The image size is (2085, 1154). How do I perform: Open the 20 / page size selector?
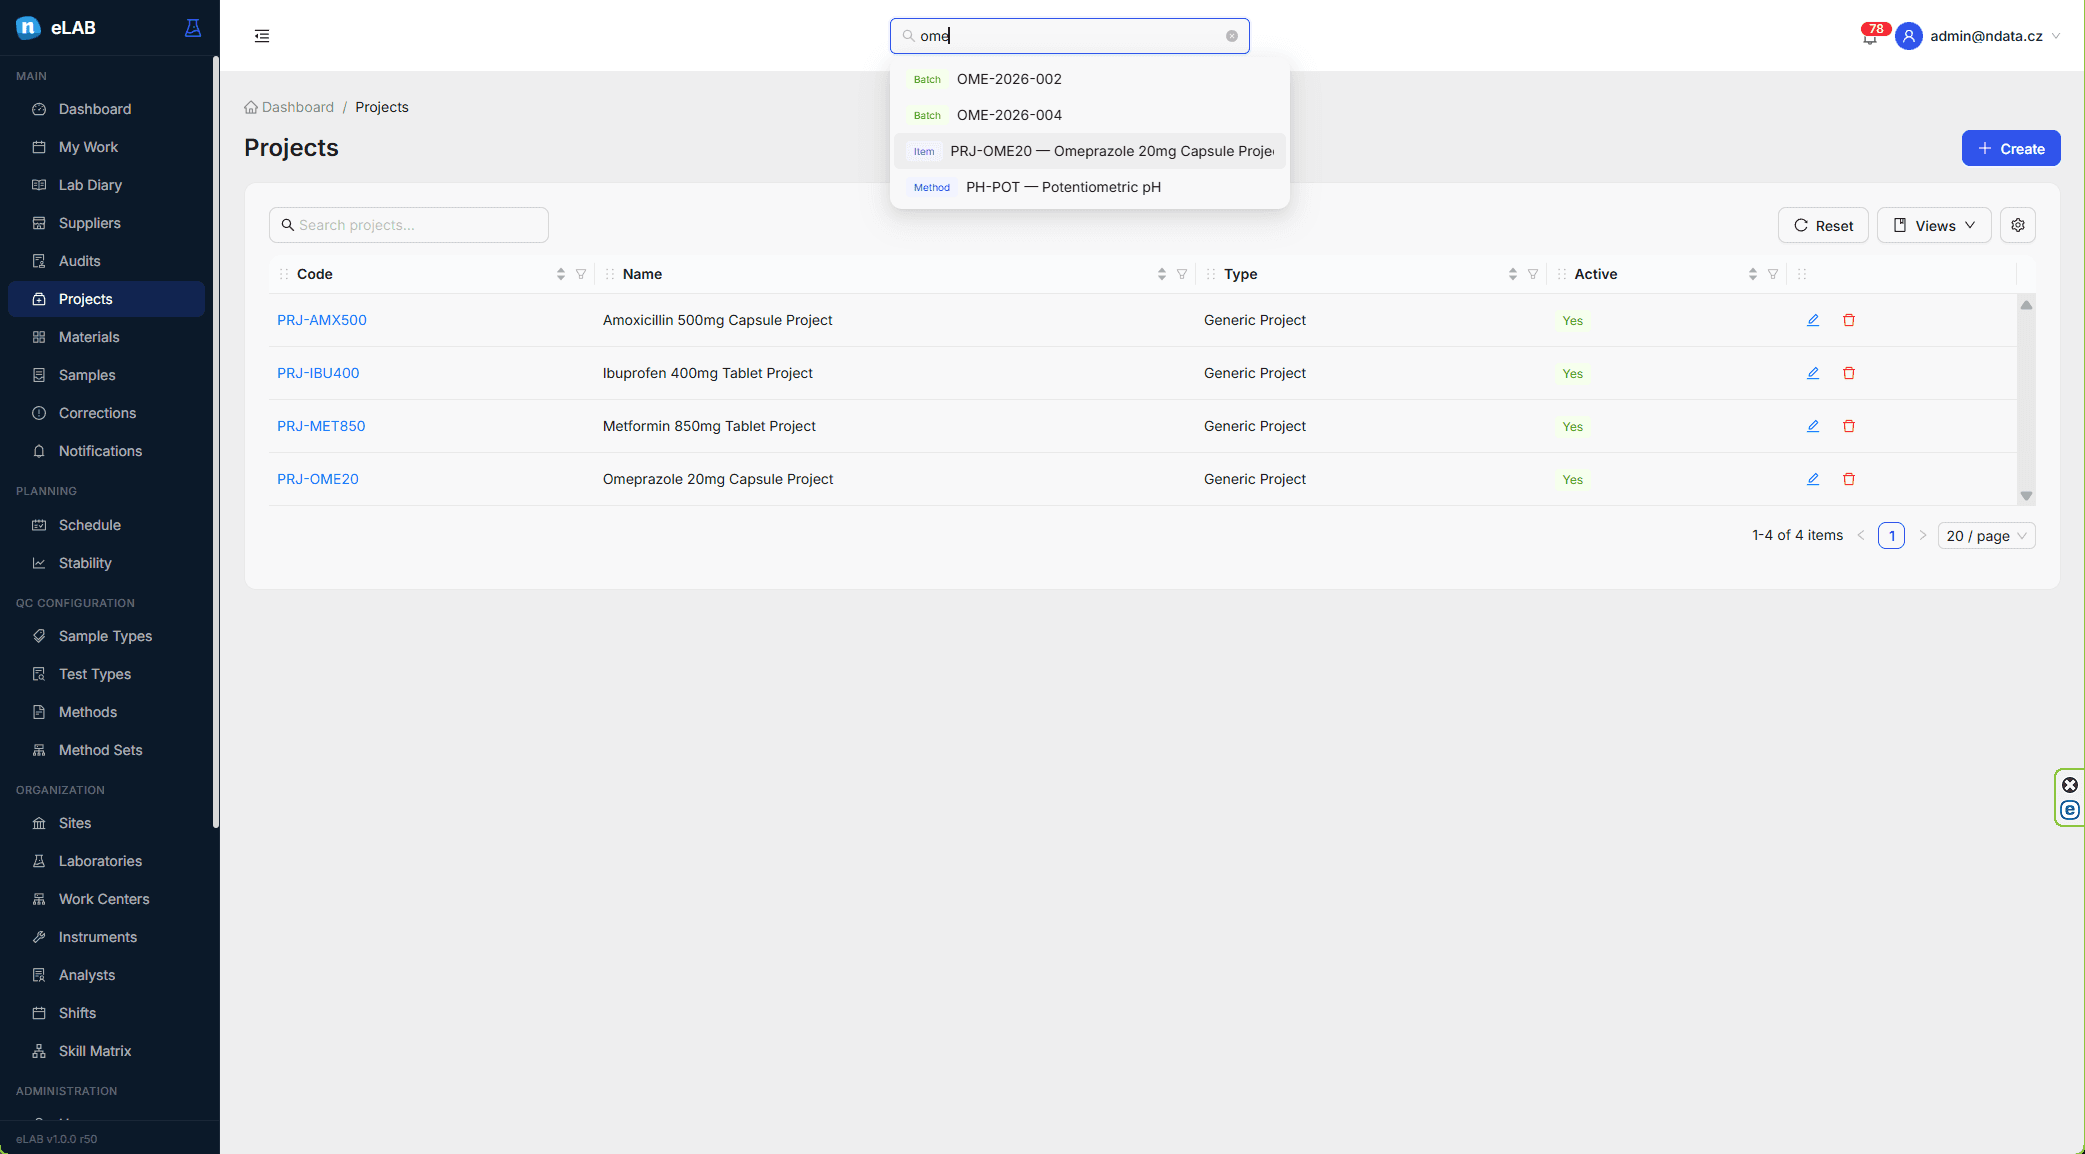tap(1986, 536)
